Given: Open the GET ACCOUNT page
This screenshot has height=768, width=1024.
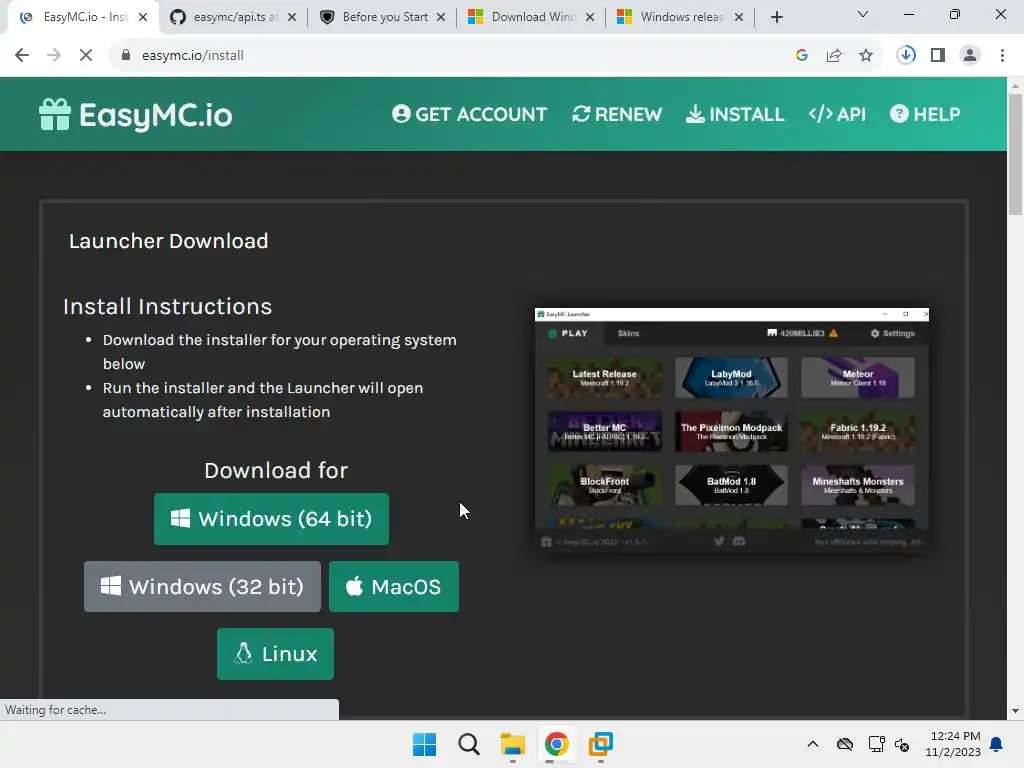Looking at the screenshot, I should point(470,114).
